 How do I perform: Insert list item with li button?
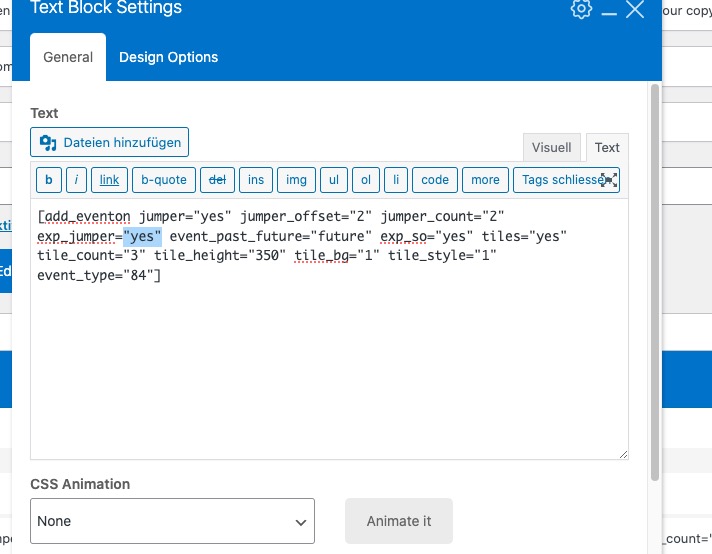click(x=396, y=180)
